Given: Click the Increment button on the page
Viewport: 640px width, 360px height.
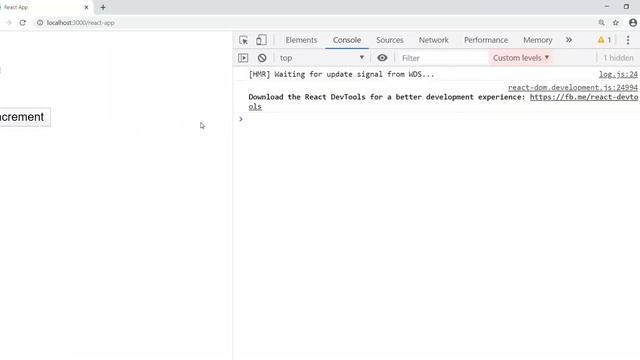Looking at the screenshot, I should click(24, 117).
